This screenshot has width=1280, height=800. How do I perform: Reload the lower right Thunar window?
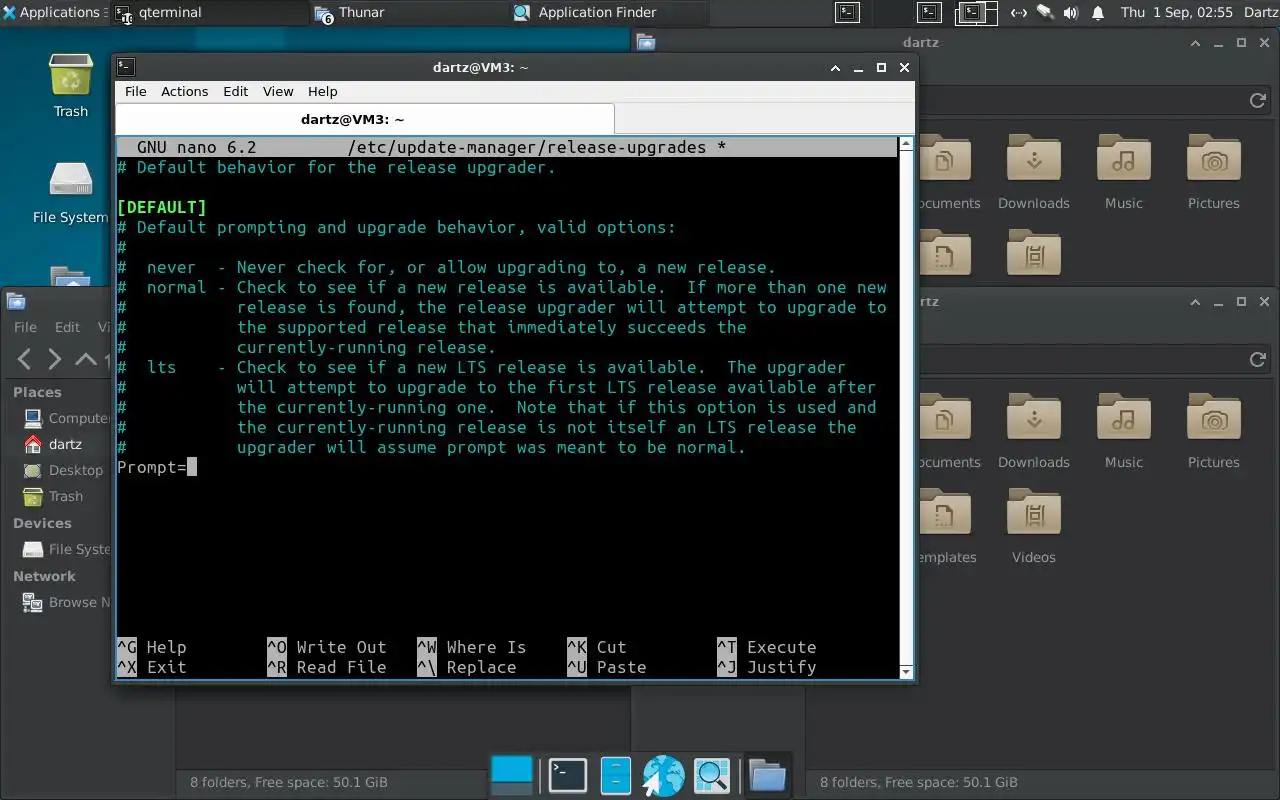1258,359
